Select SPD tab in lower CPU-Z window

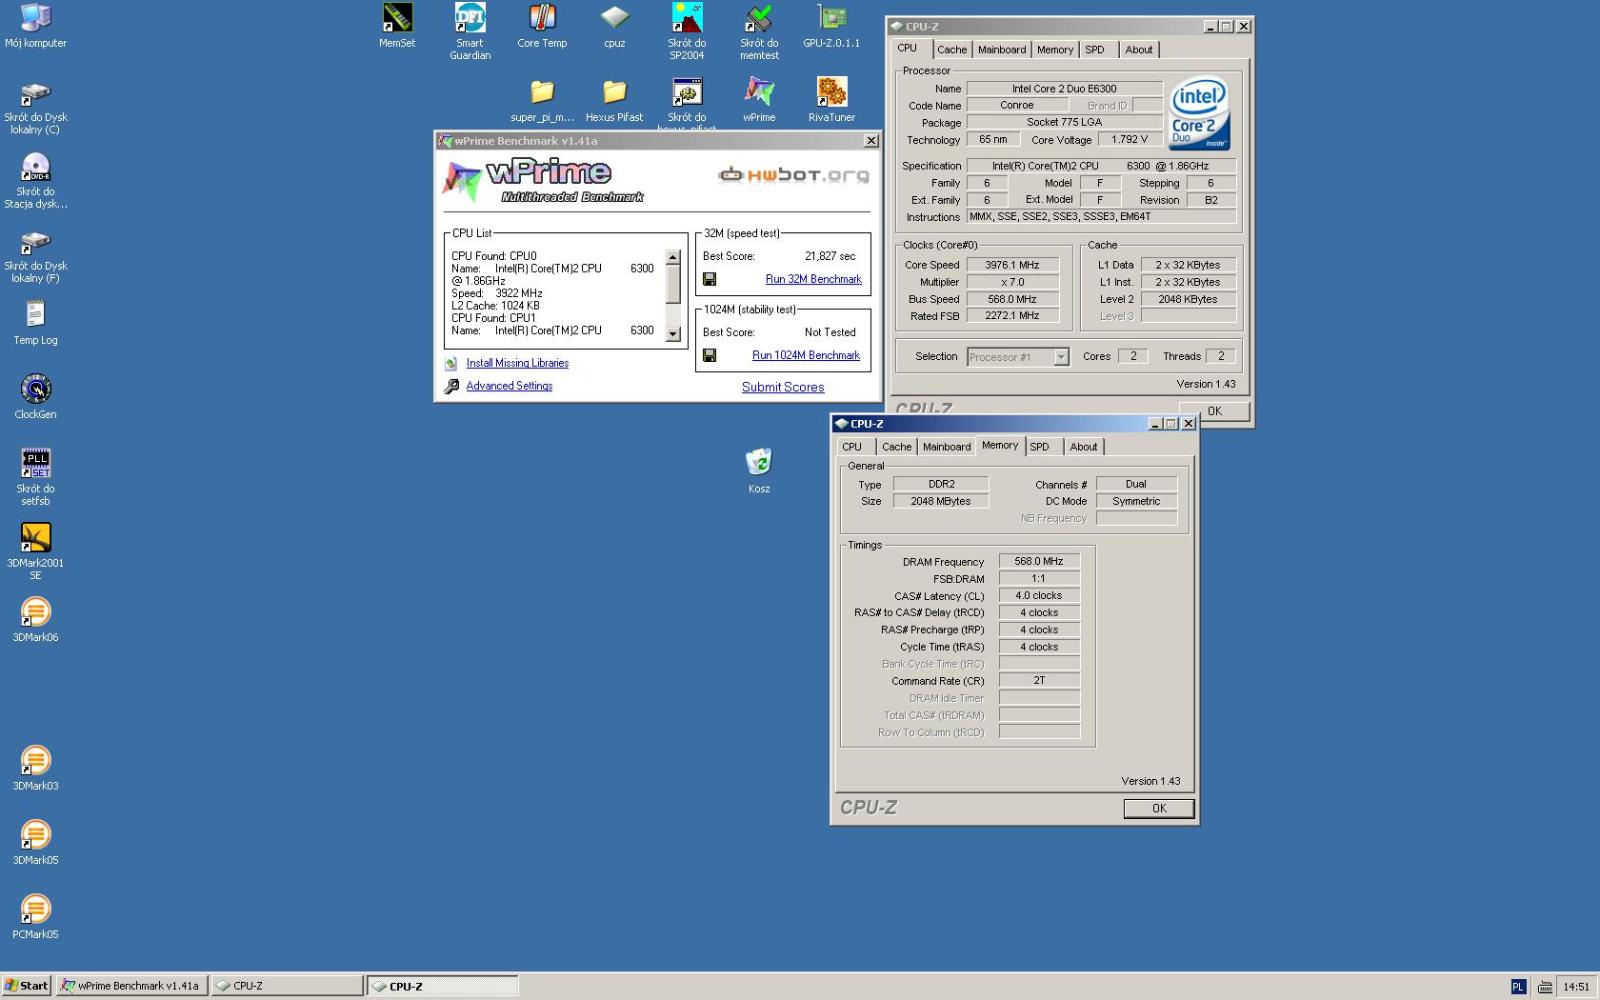(x=1040, y=447)
